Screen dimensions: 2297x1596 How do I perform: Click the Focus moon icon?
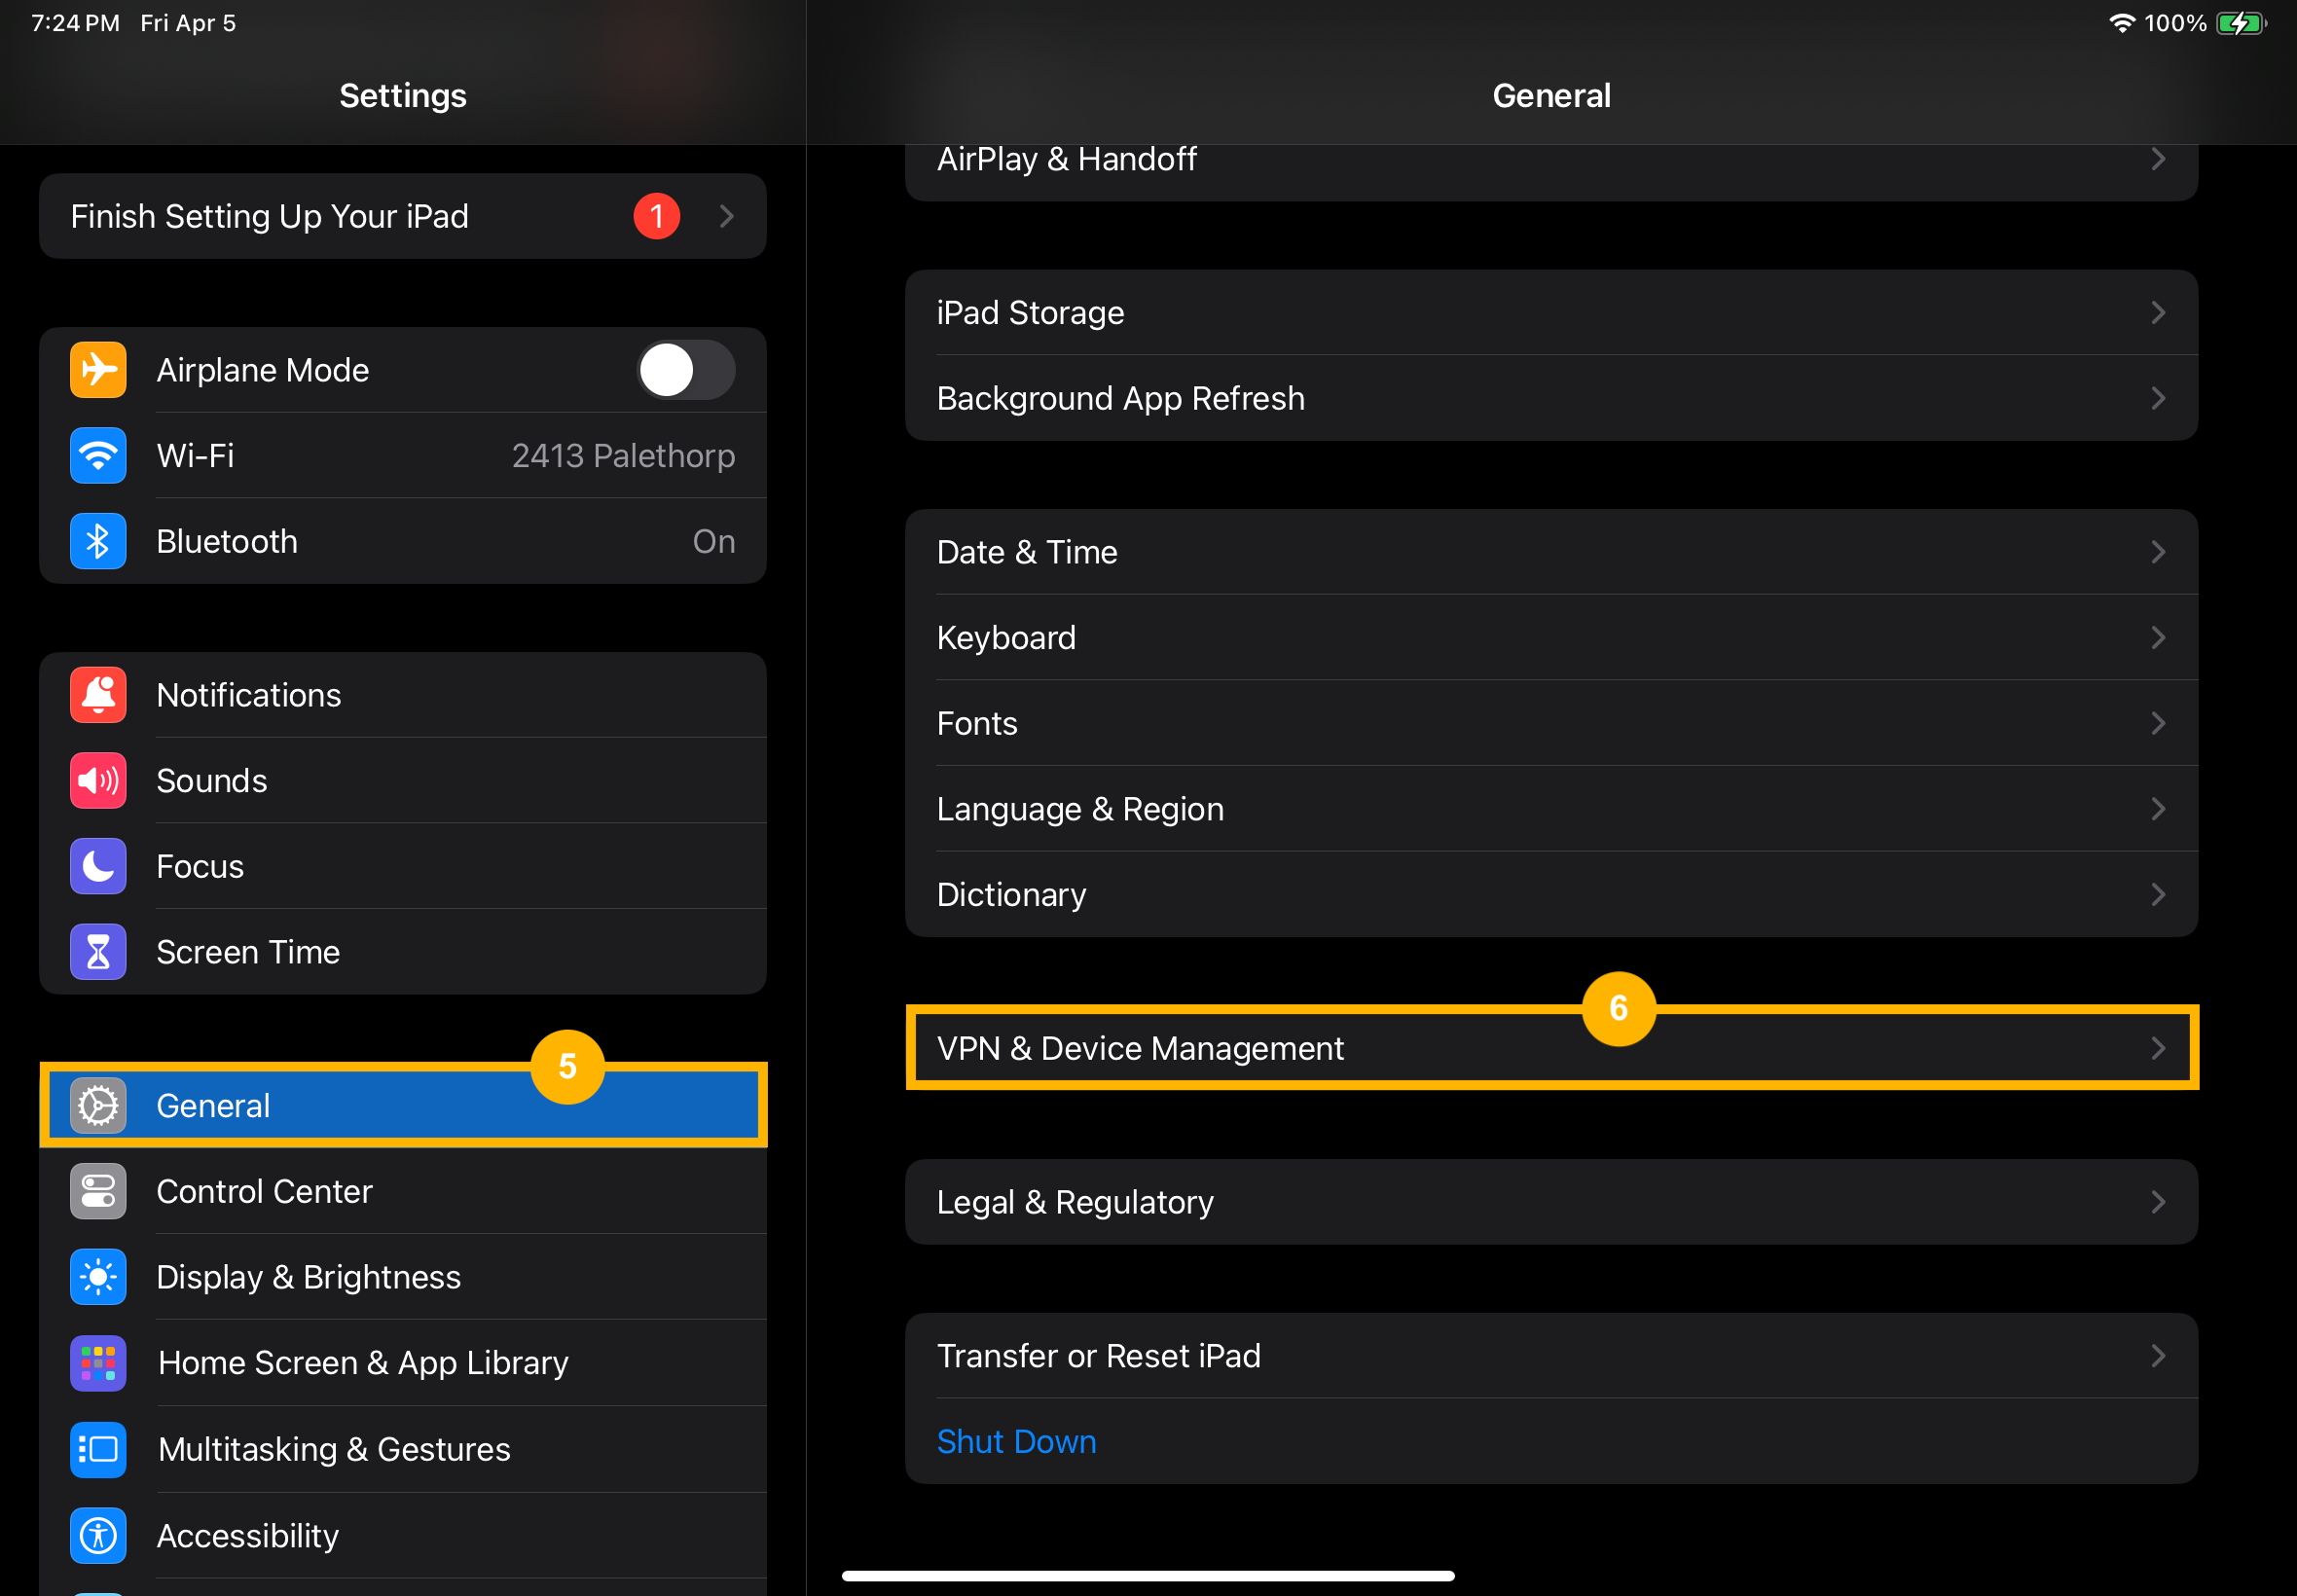(x=97, y=866)
